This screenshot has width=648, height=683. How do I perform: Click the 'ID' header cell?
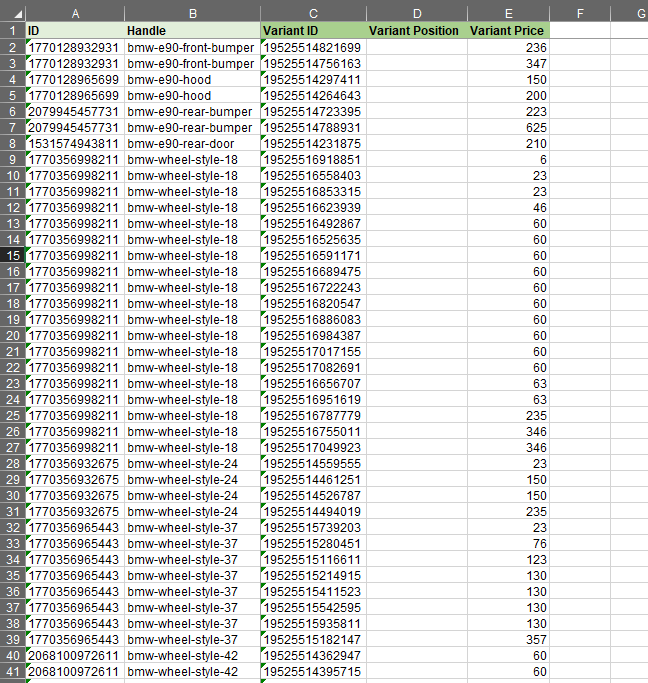click(x=75, y=31)
